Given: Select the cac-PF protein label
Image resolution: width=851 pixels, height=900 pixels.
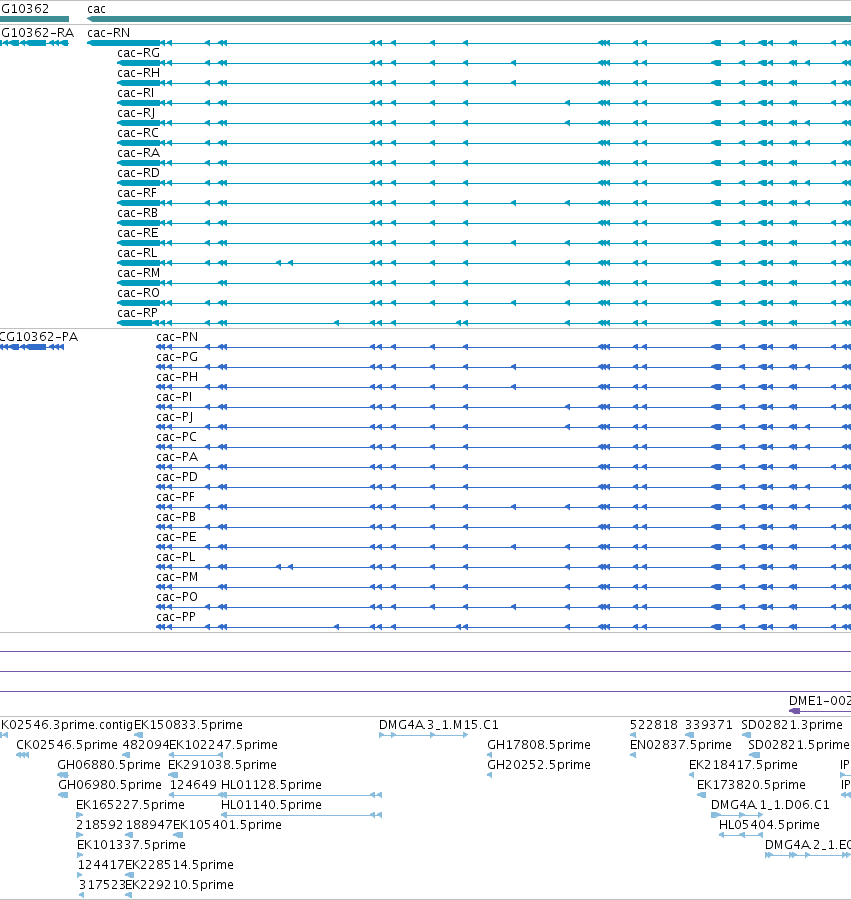Looking at the screenshot, I should point(176,497).
